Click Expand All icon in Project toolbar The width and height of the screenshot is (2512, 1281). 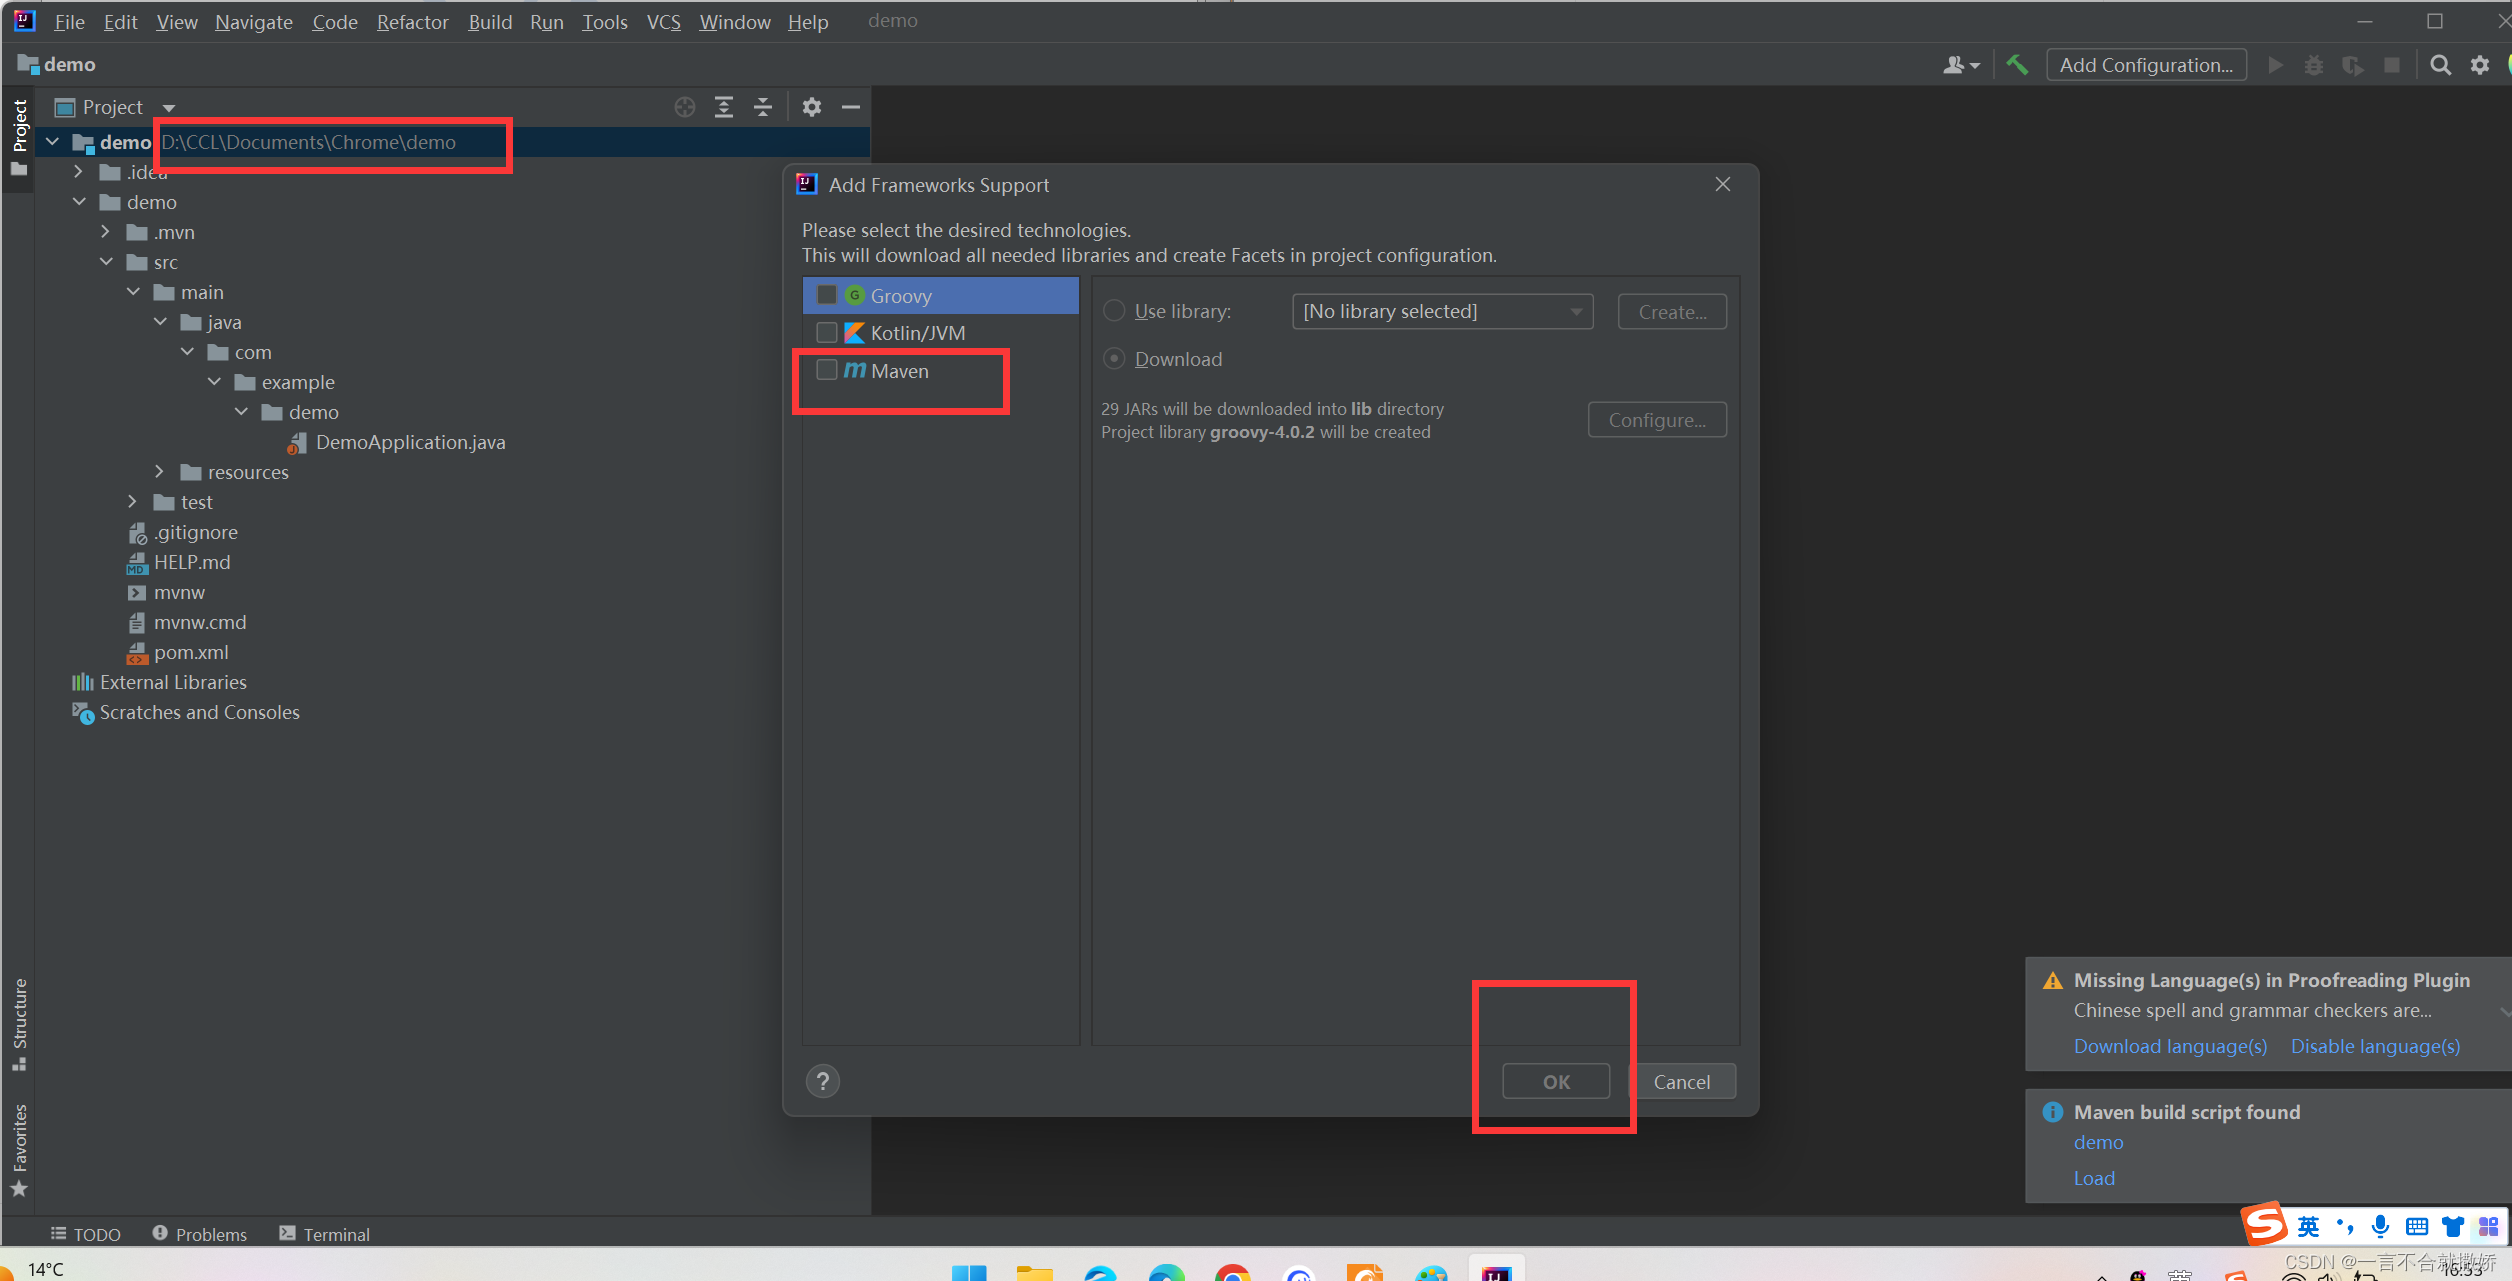[x=724, y=107]
